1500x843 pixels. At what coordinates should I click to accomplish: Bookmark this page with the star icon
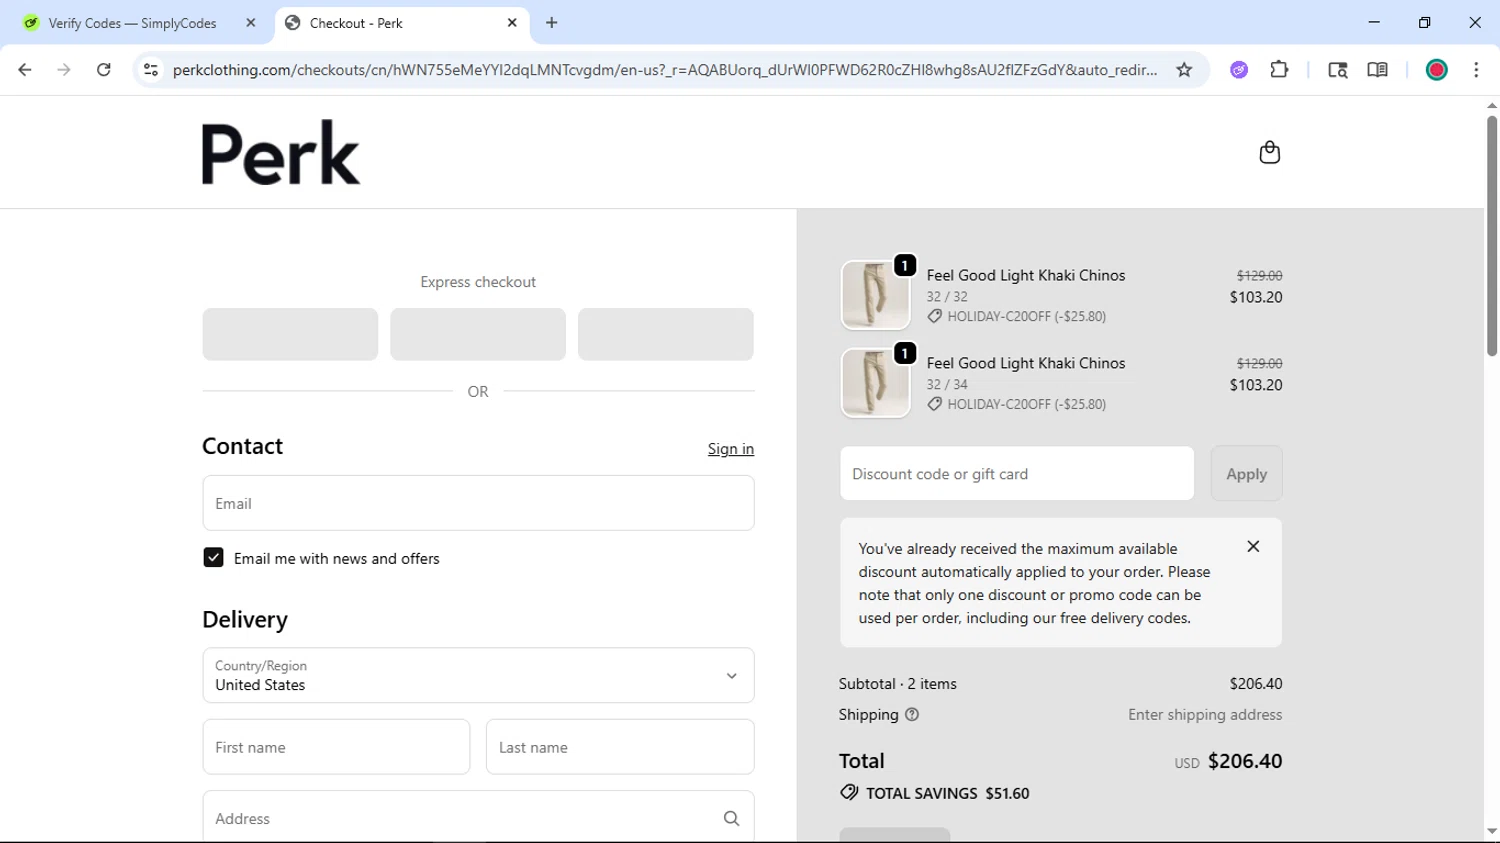tap(1184, 70)
